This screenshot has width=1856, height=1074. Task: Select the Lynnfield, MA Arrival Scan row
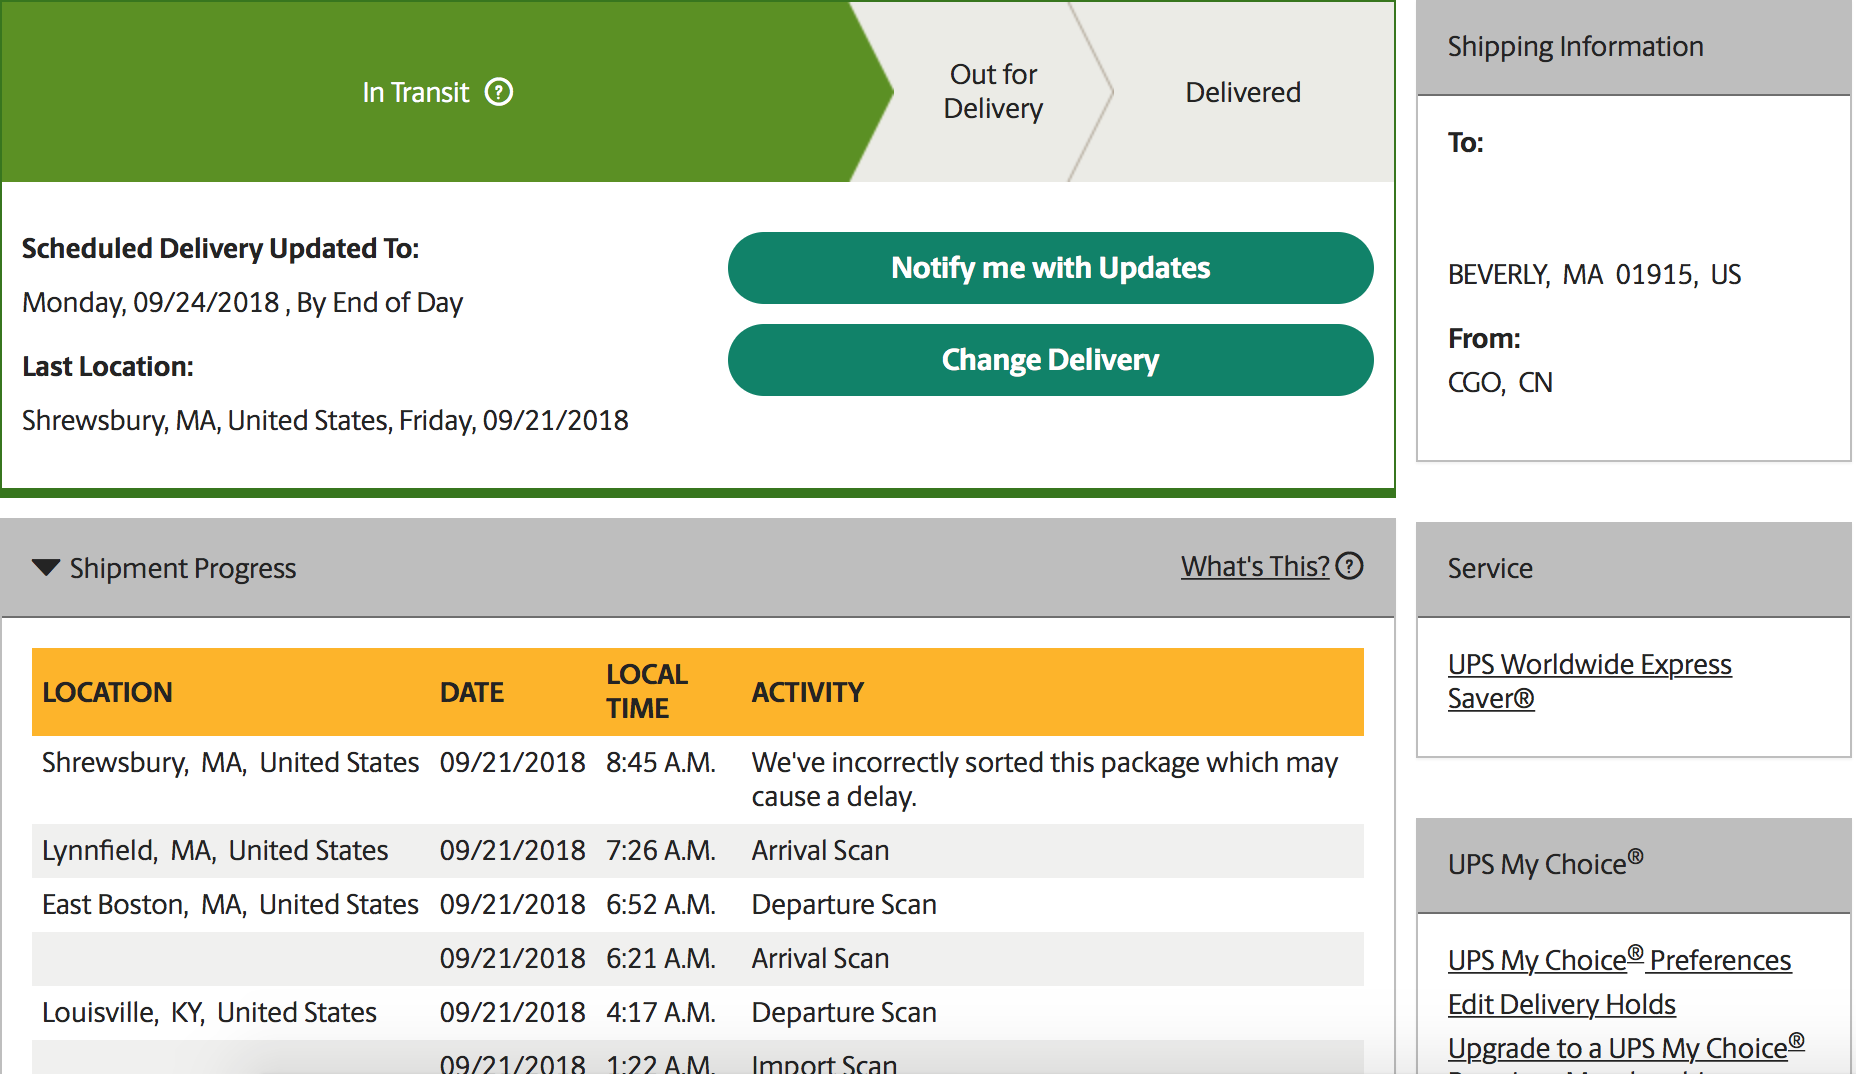point(698,851)
